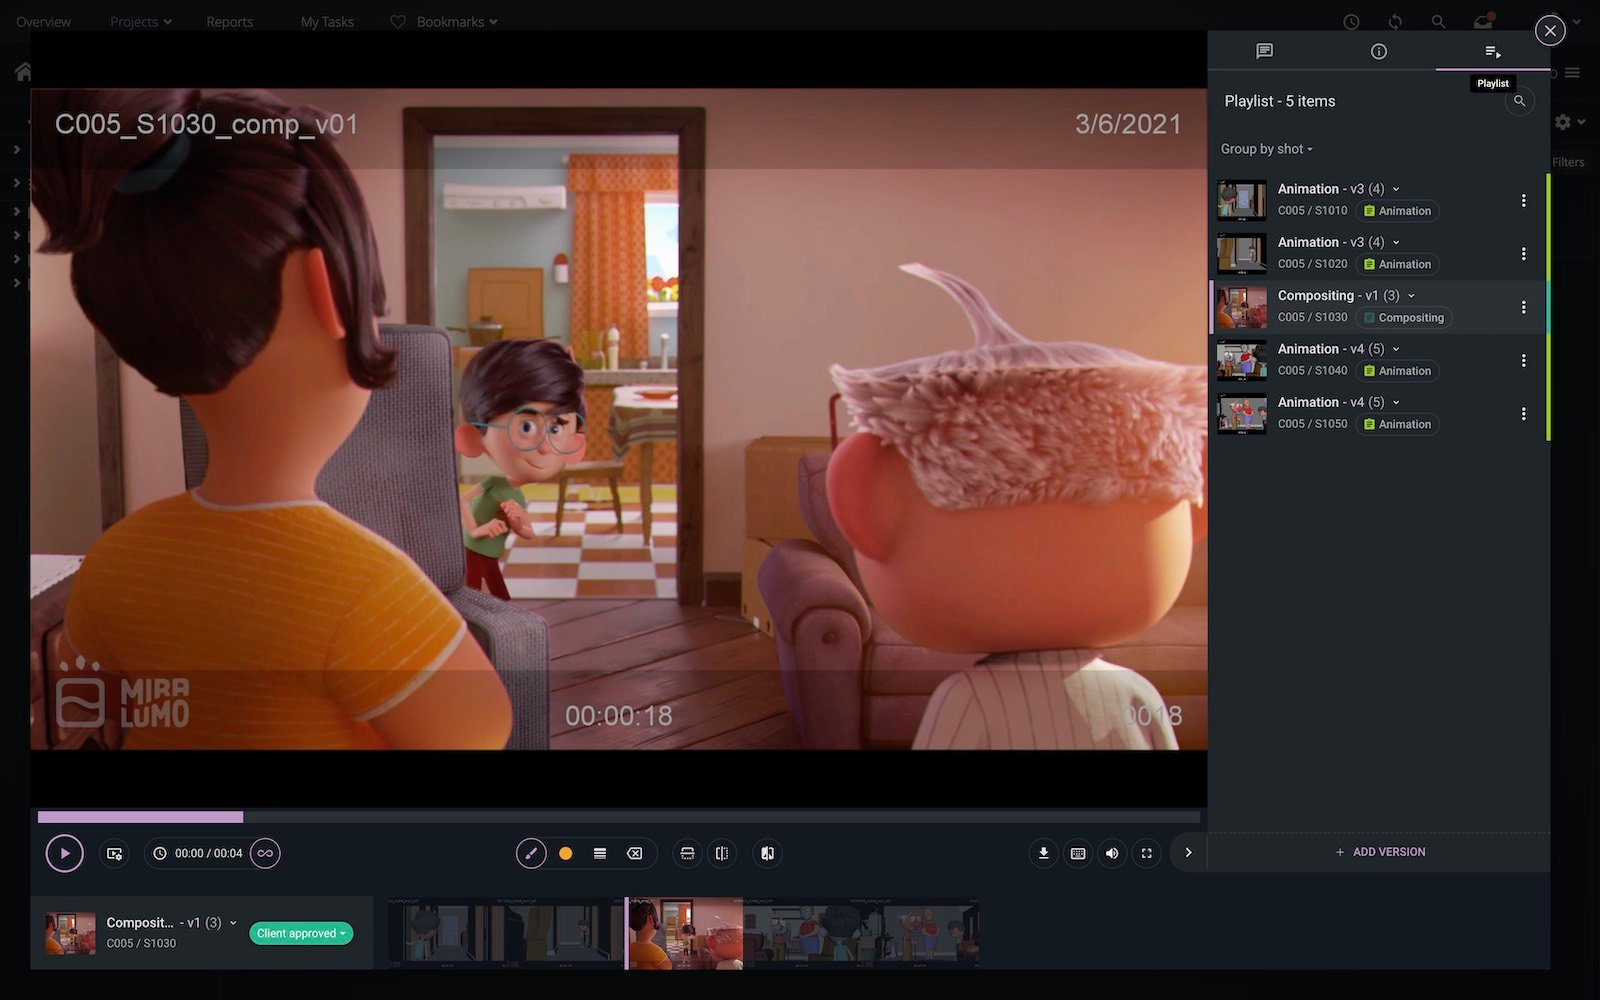
Task: Select thumbnail of shot C005 / S1020
Action: pyautogui.click(x=1242, y=254)
